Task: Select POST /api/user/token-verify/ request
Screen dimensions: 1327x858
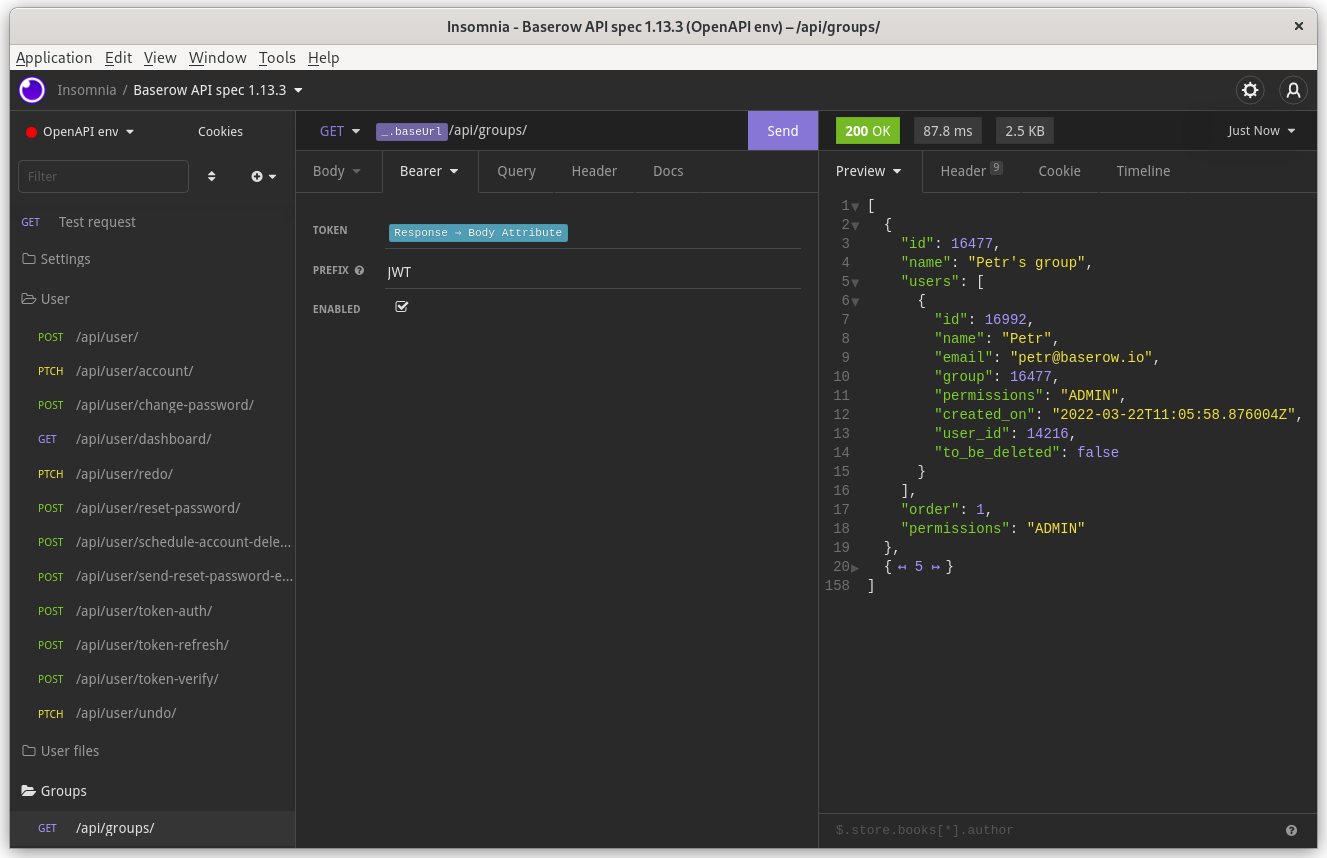Action: (152, 679)
